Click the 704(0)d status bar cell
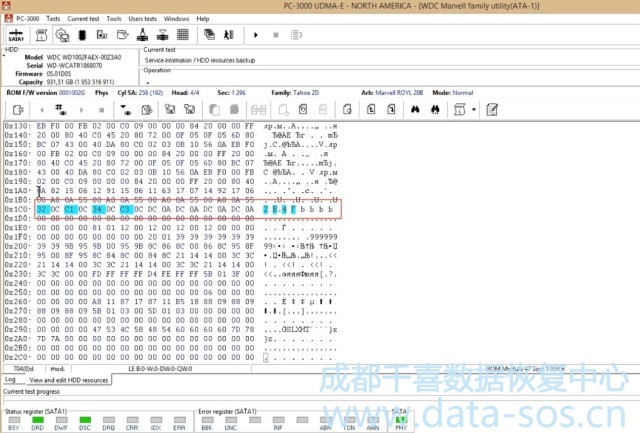Viewport: 640px width, 433px height. 23,369
